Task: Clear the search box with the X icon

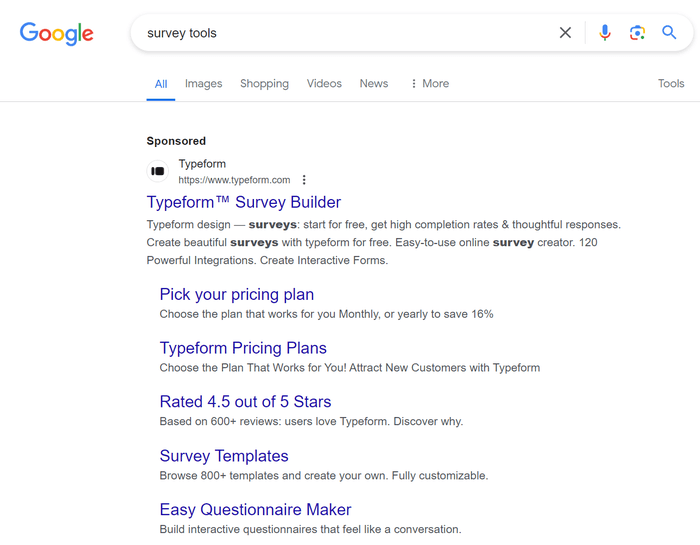Action: click(565, 33)
